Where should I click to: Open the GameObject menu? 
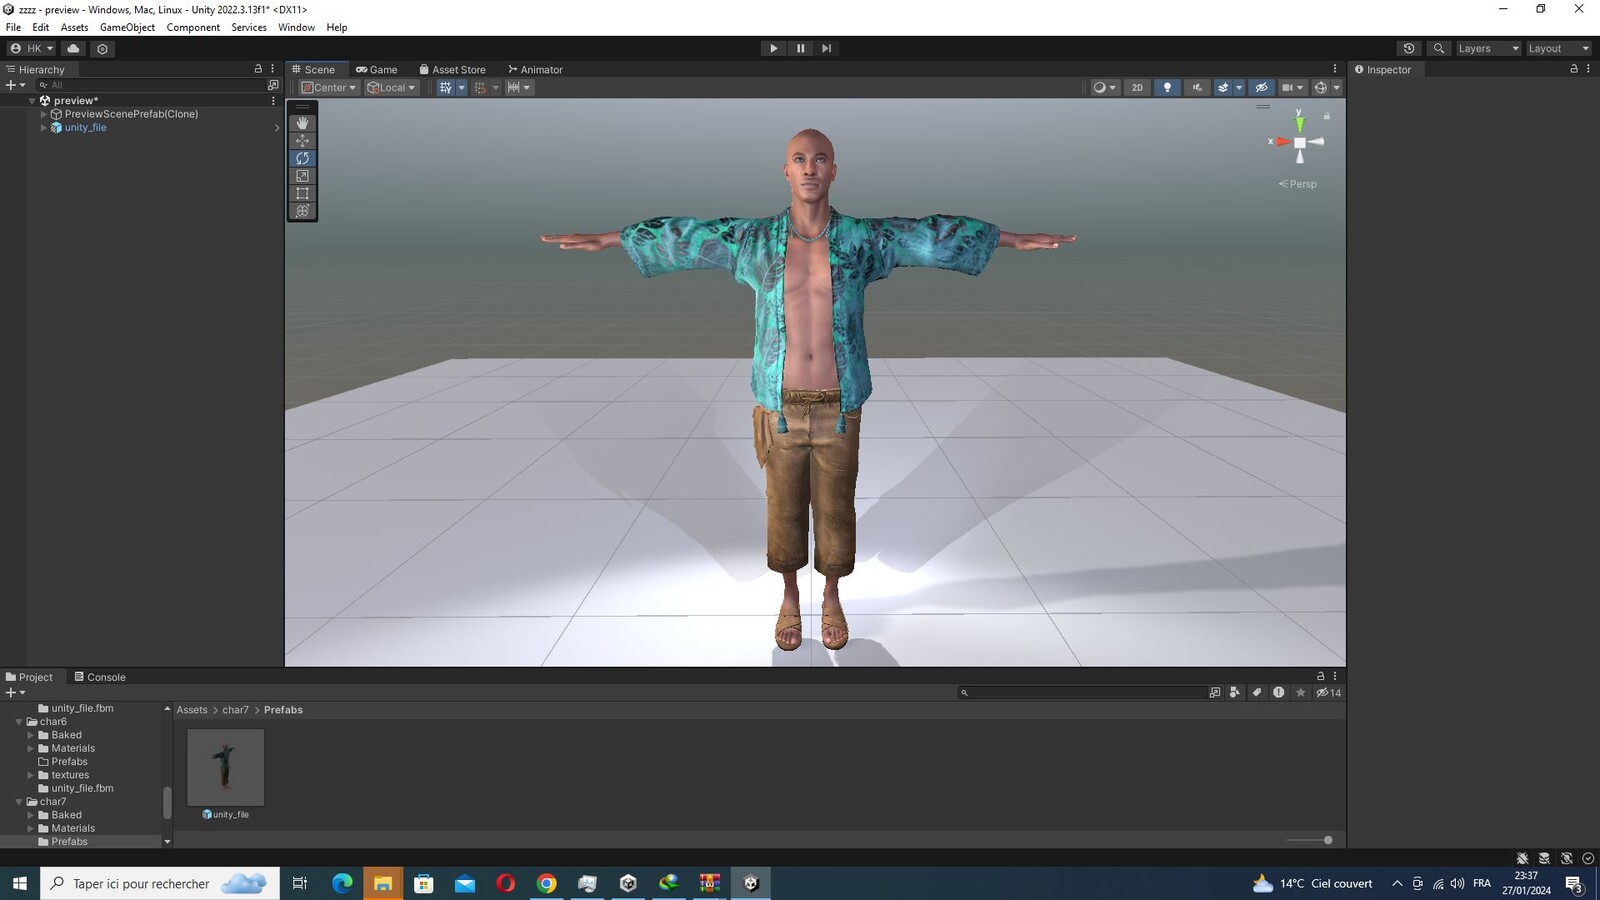[x=127, y=27]
